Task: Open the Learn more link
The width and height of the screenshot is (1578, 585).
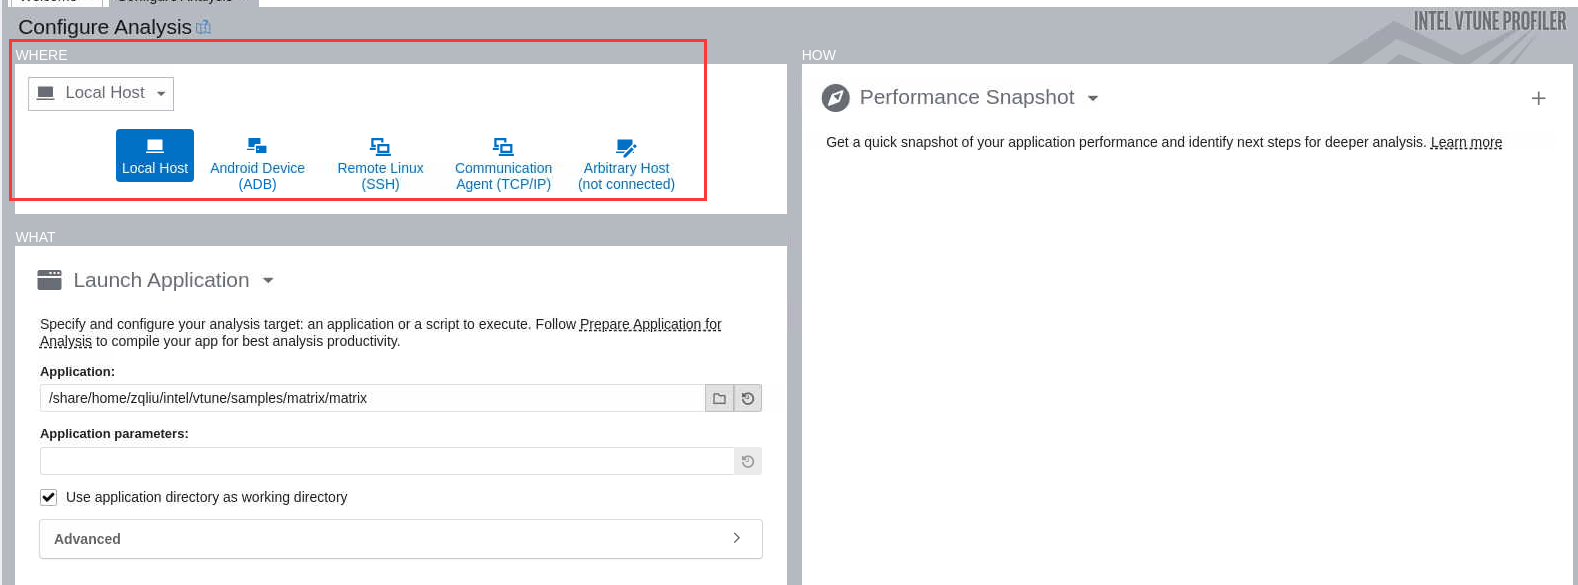Action: pyautogui.click(x=1466, y=142)
